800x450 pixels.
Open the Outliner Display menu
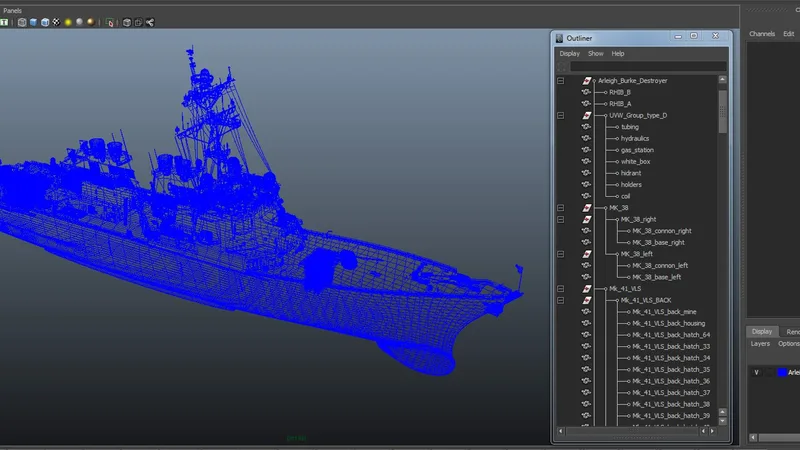pos(569,54)
